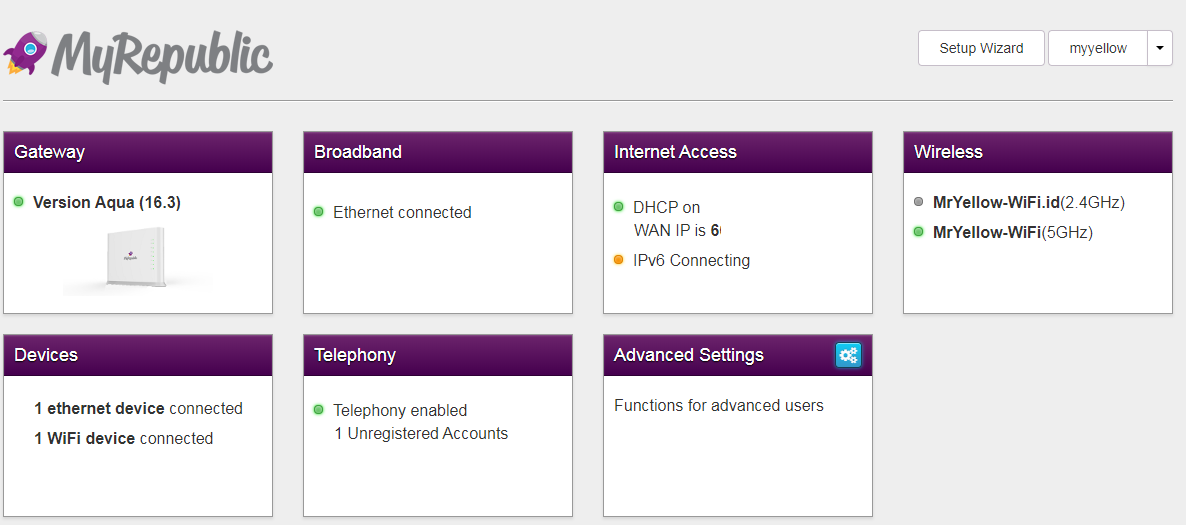Click the MyRepublic rocket logo
The height and width of the screenshot is (525, 1186).
tap(25, 52)
